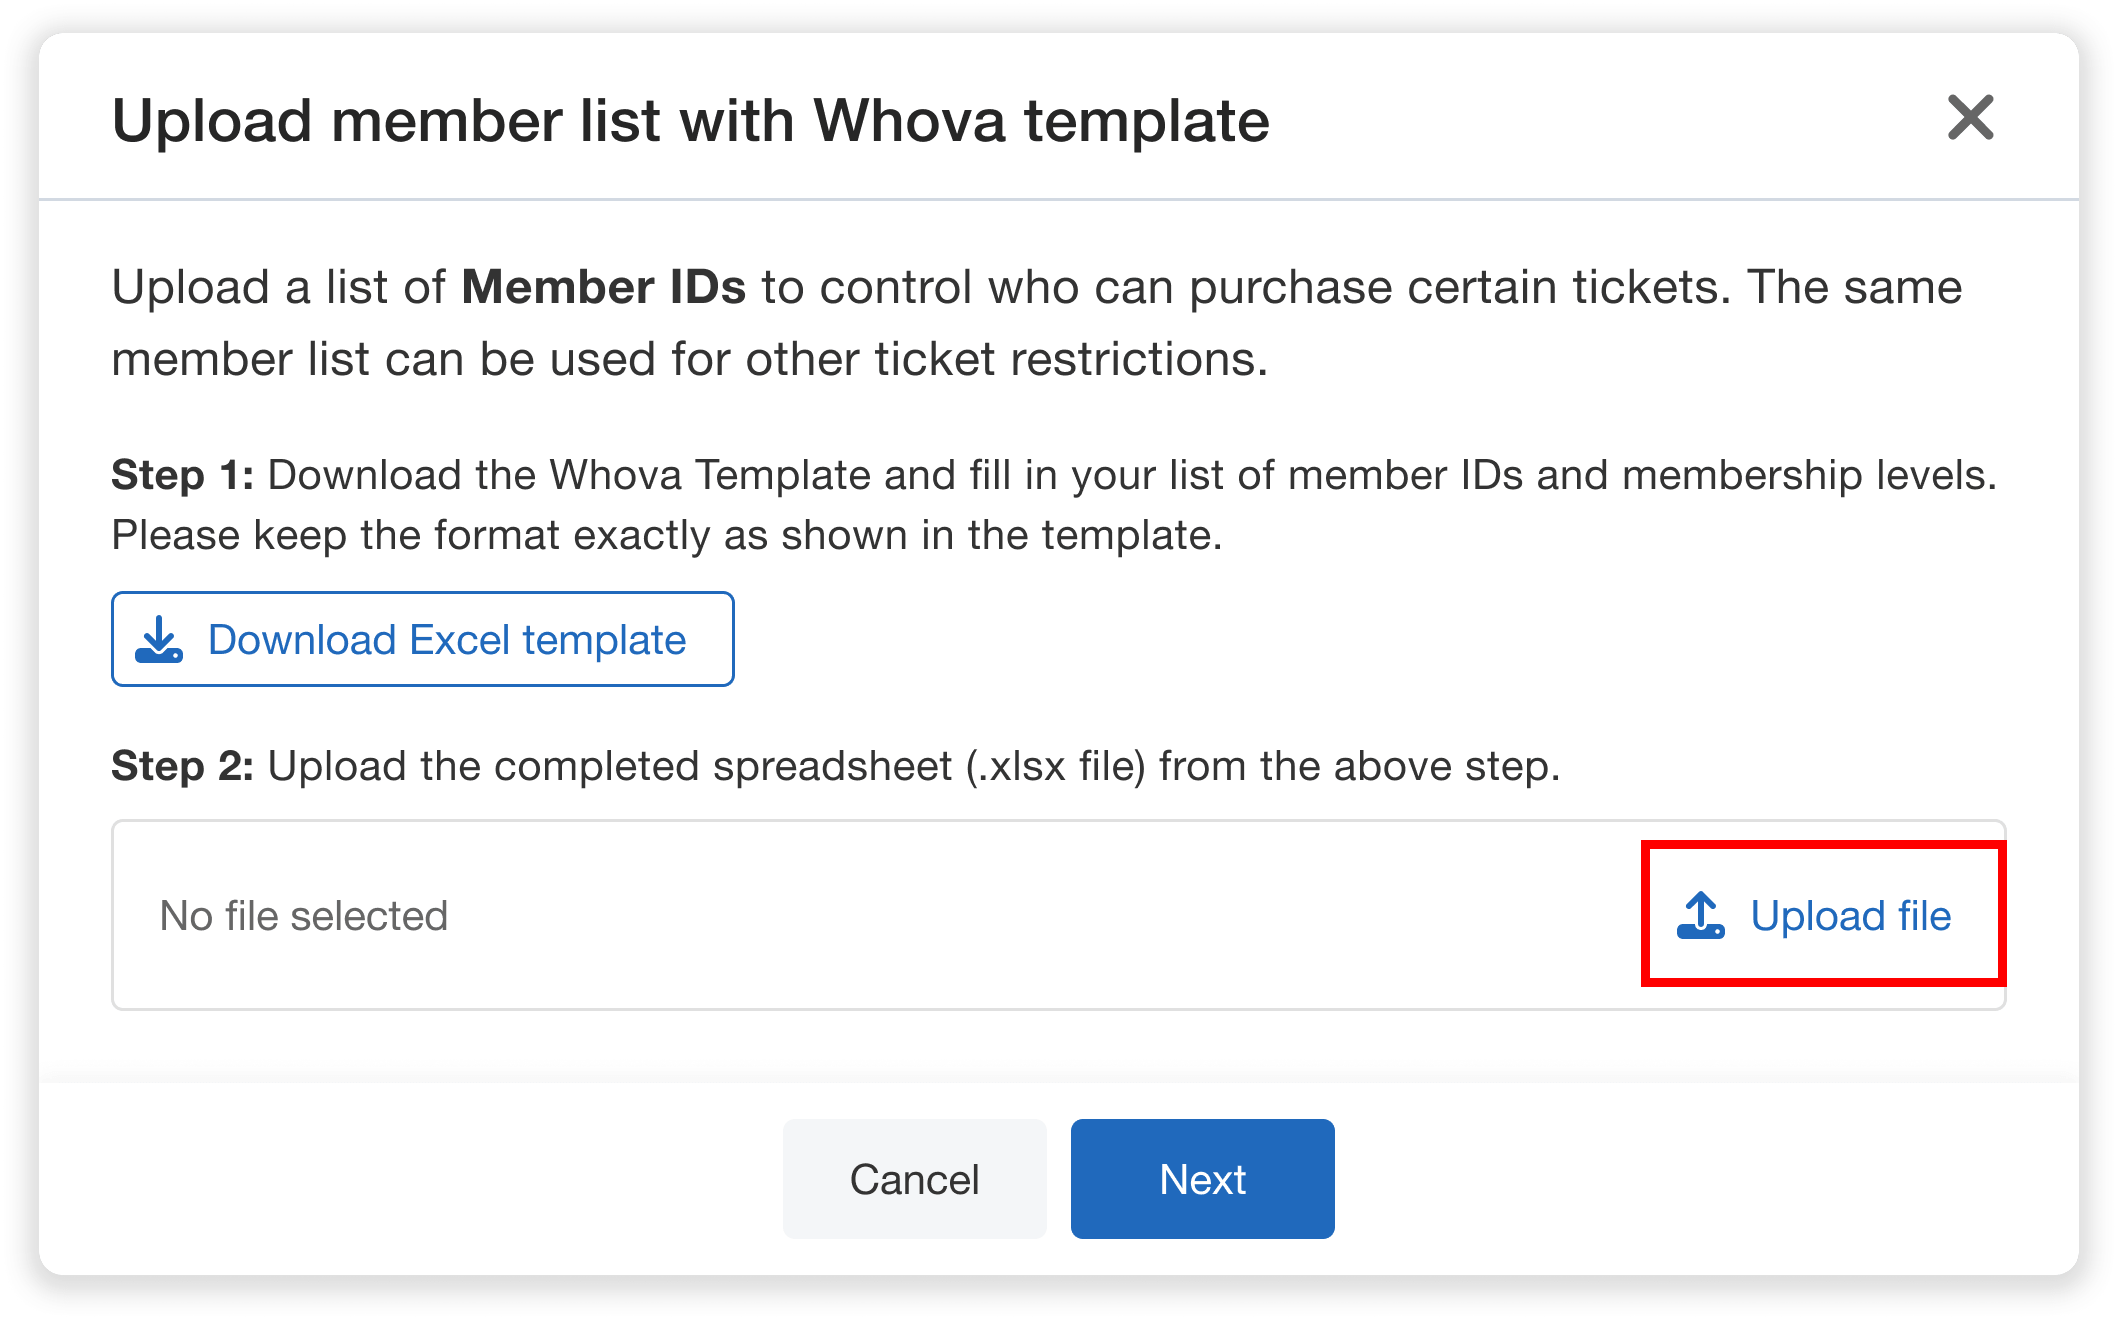
Task: Click the download tray icon inside the outlined button
Action: pos(160,640)
